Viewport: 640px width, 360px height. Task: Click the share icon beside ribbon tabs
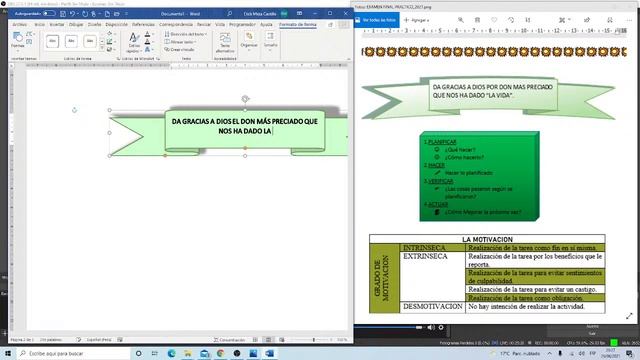click(x=331, y=25)
